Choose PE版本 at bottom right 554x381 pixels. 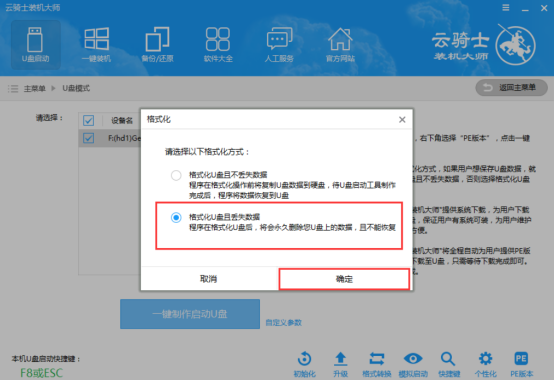point(521,364)
